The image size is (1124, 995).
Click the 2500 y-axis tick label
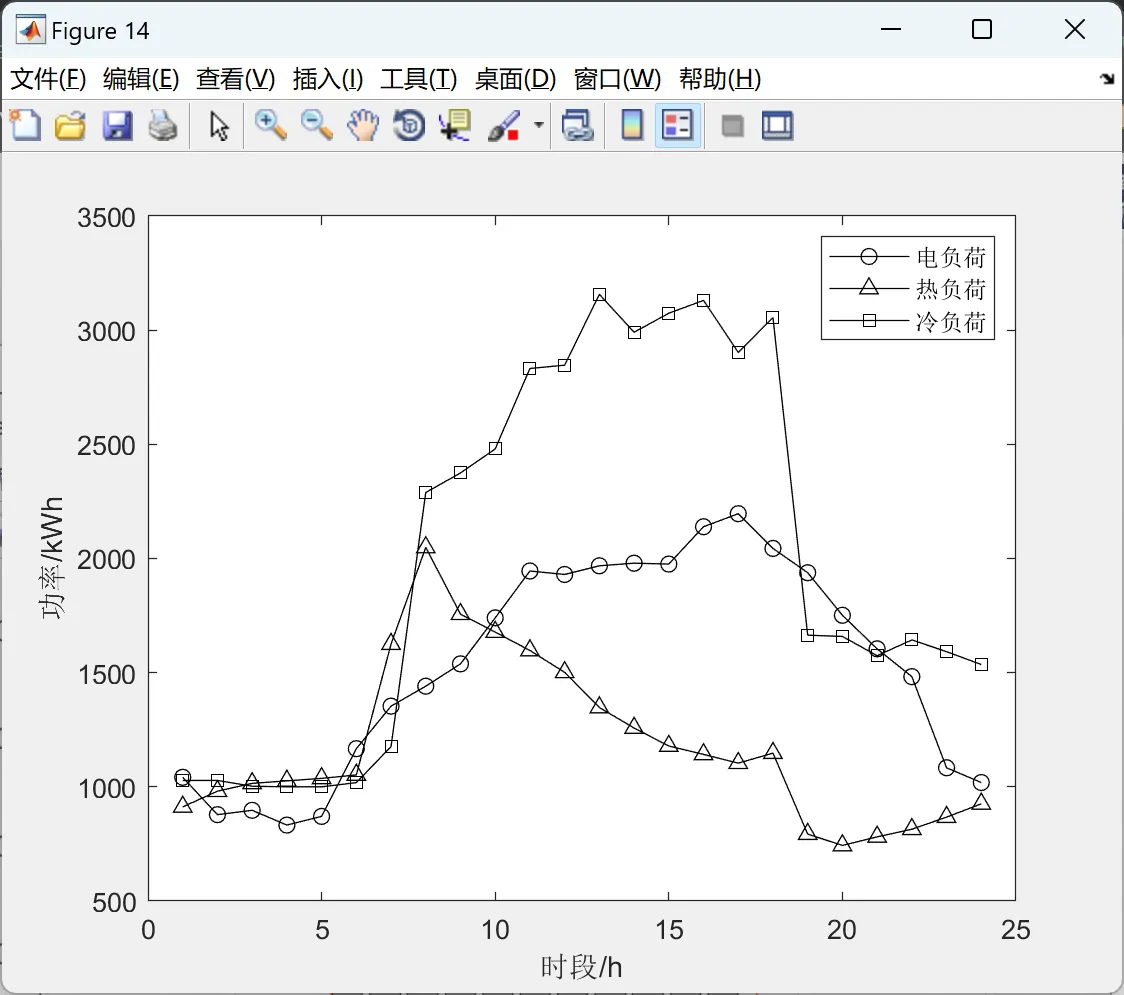[x=106, y=446]
